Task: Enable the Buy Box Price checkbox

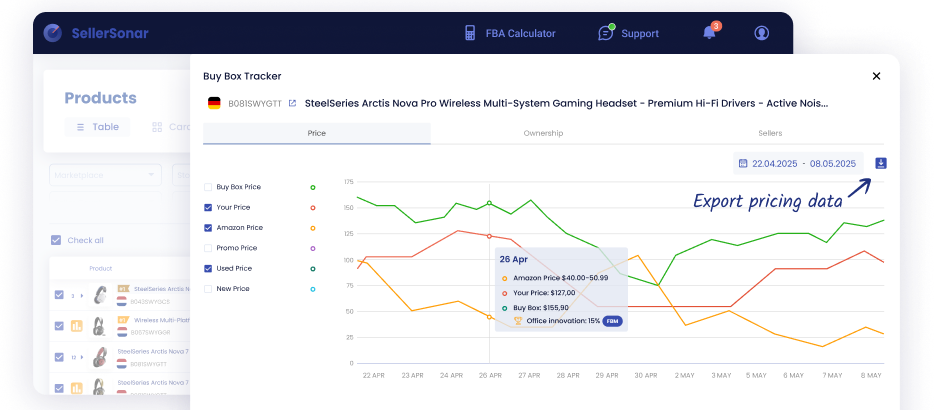Action: click(x=208, y=187)
